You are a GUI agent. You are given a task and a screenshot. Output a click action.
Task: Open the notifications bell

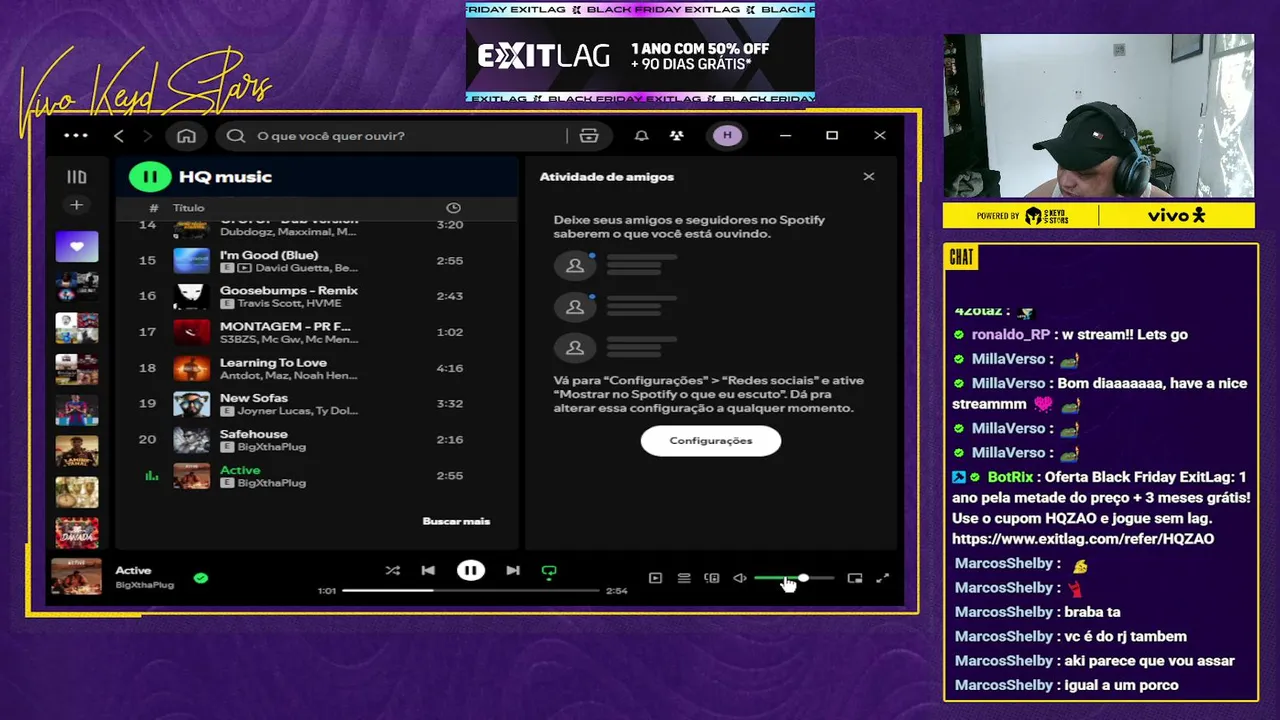click(x=642, y=136)
